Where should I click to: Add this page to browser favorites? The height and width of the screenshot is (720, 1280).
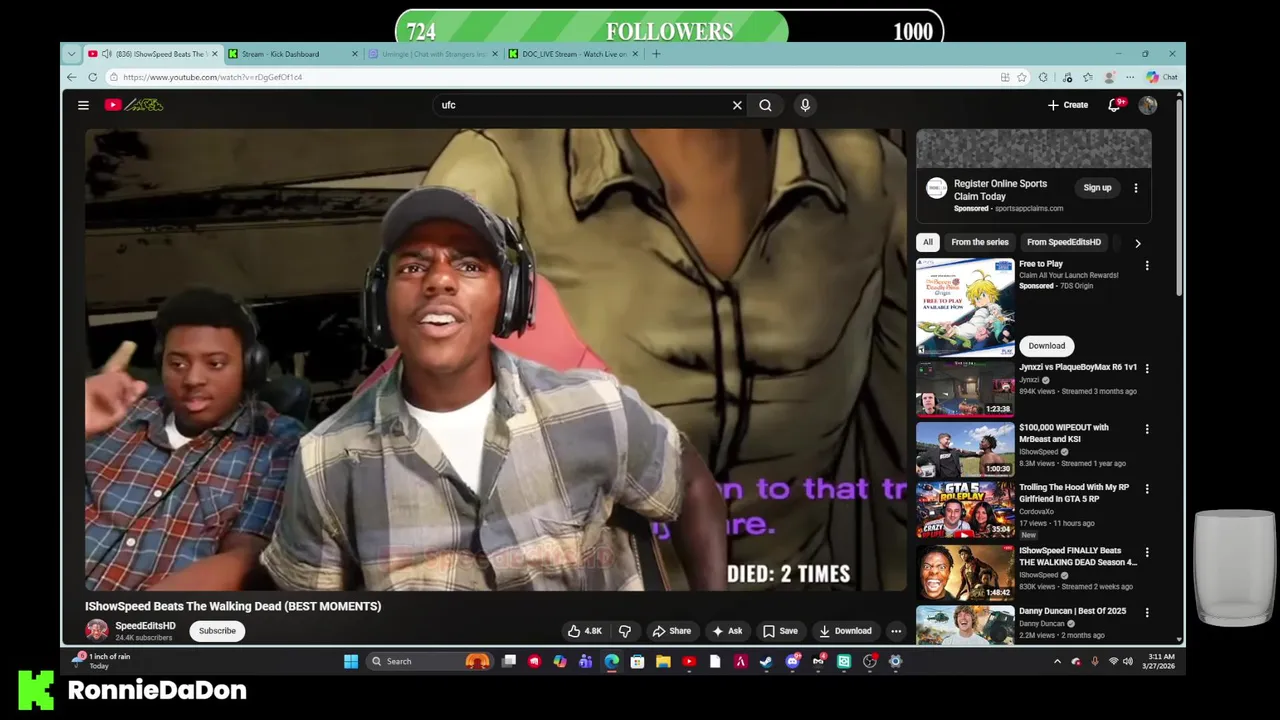click(x=1022, y=77)
